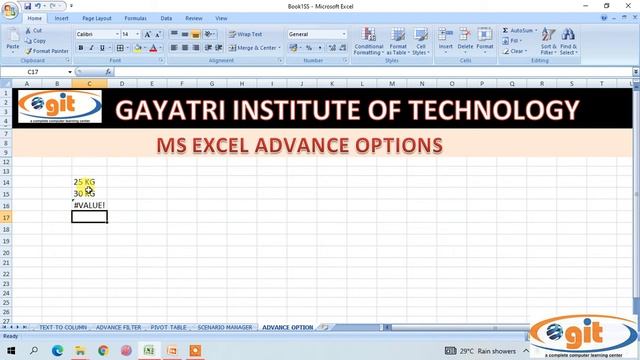Open the font name dropdown

(117, 34)
